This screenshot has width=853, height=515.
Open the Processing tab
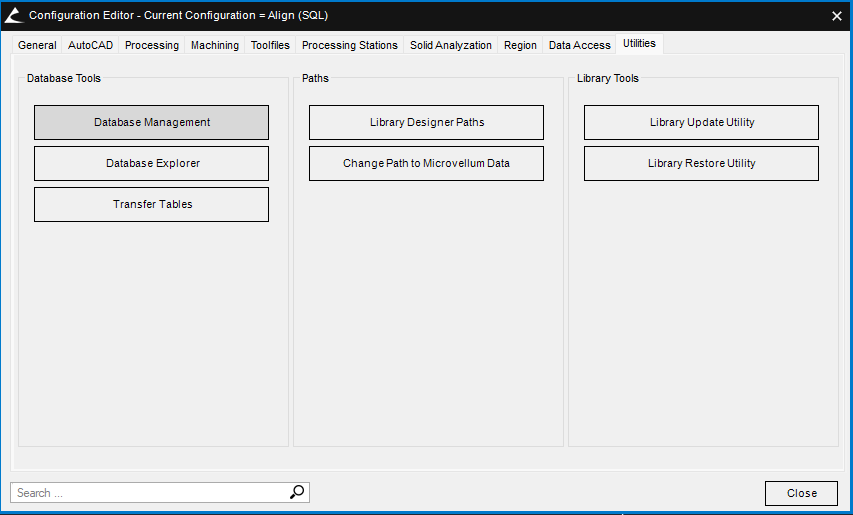pyautogui.click(x=152, y=45)
